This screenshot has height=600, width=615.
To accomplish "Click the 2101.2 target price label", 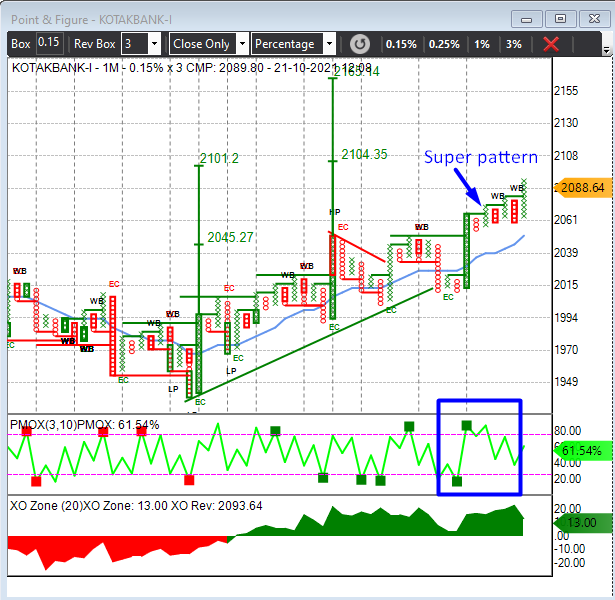I will coord(219,158).
